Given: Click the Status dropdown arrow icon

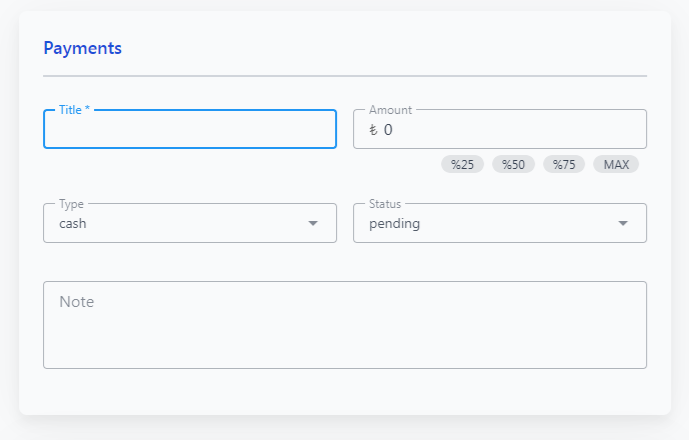Looking at the screenshot, I should (x=623, y=223).
